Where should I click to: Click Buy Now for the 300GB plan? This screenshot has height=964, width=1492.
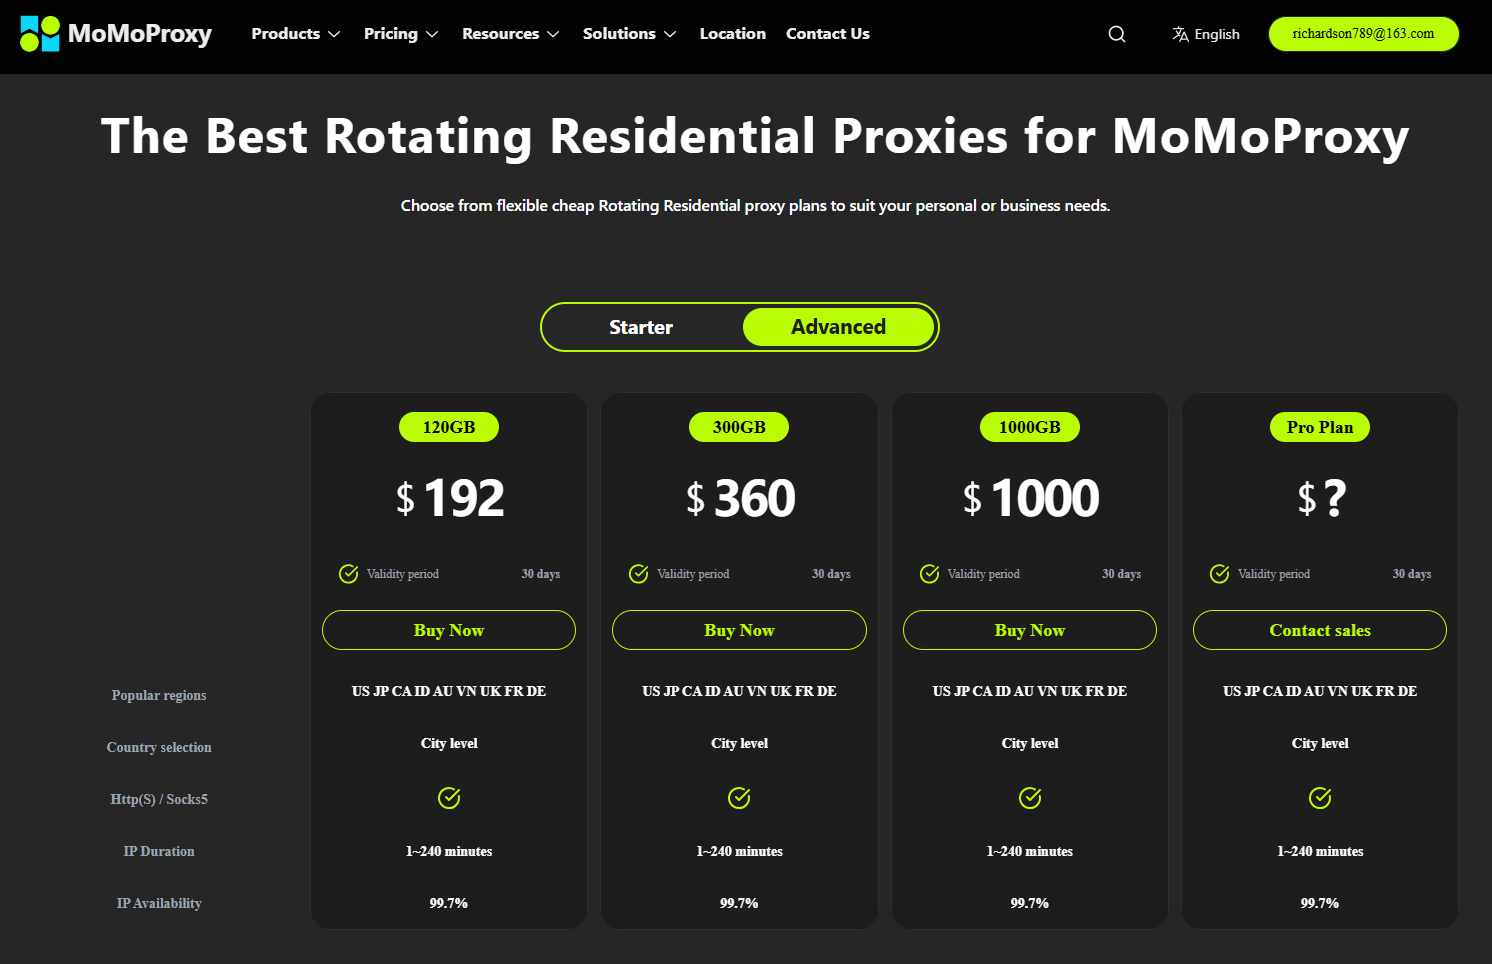[x=739, y=630]
